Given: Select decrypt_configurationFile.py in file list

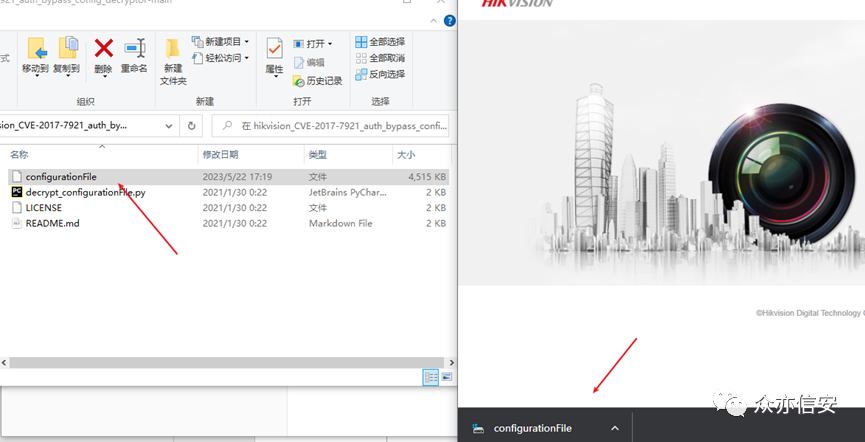Looking at the screenshot, I should click(x=85, y=192).
